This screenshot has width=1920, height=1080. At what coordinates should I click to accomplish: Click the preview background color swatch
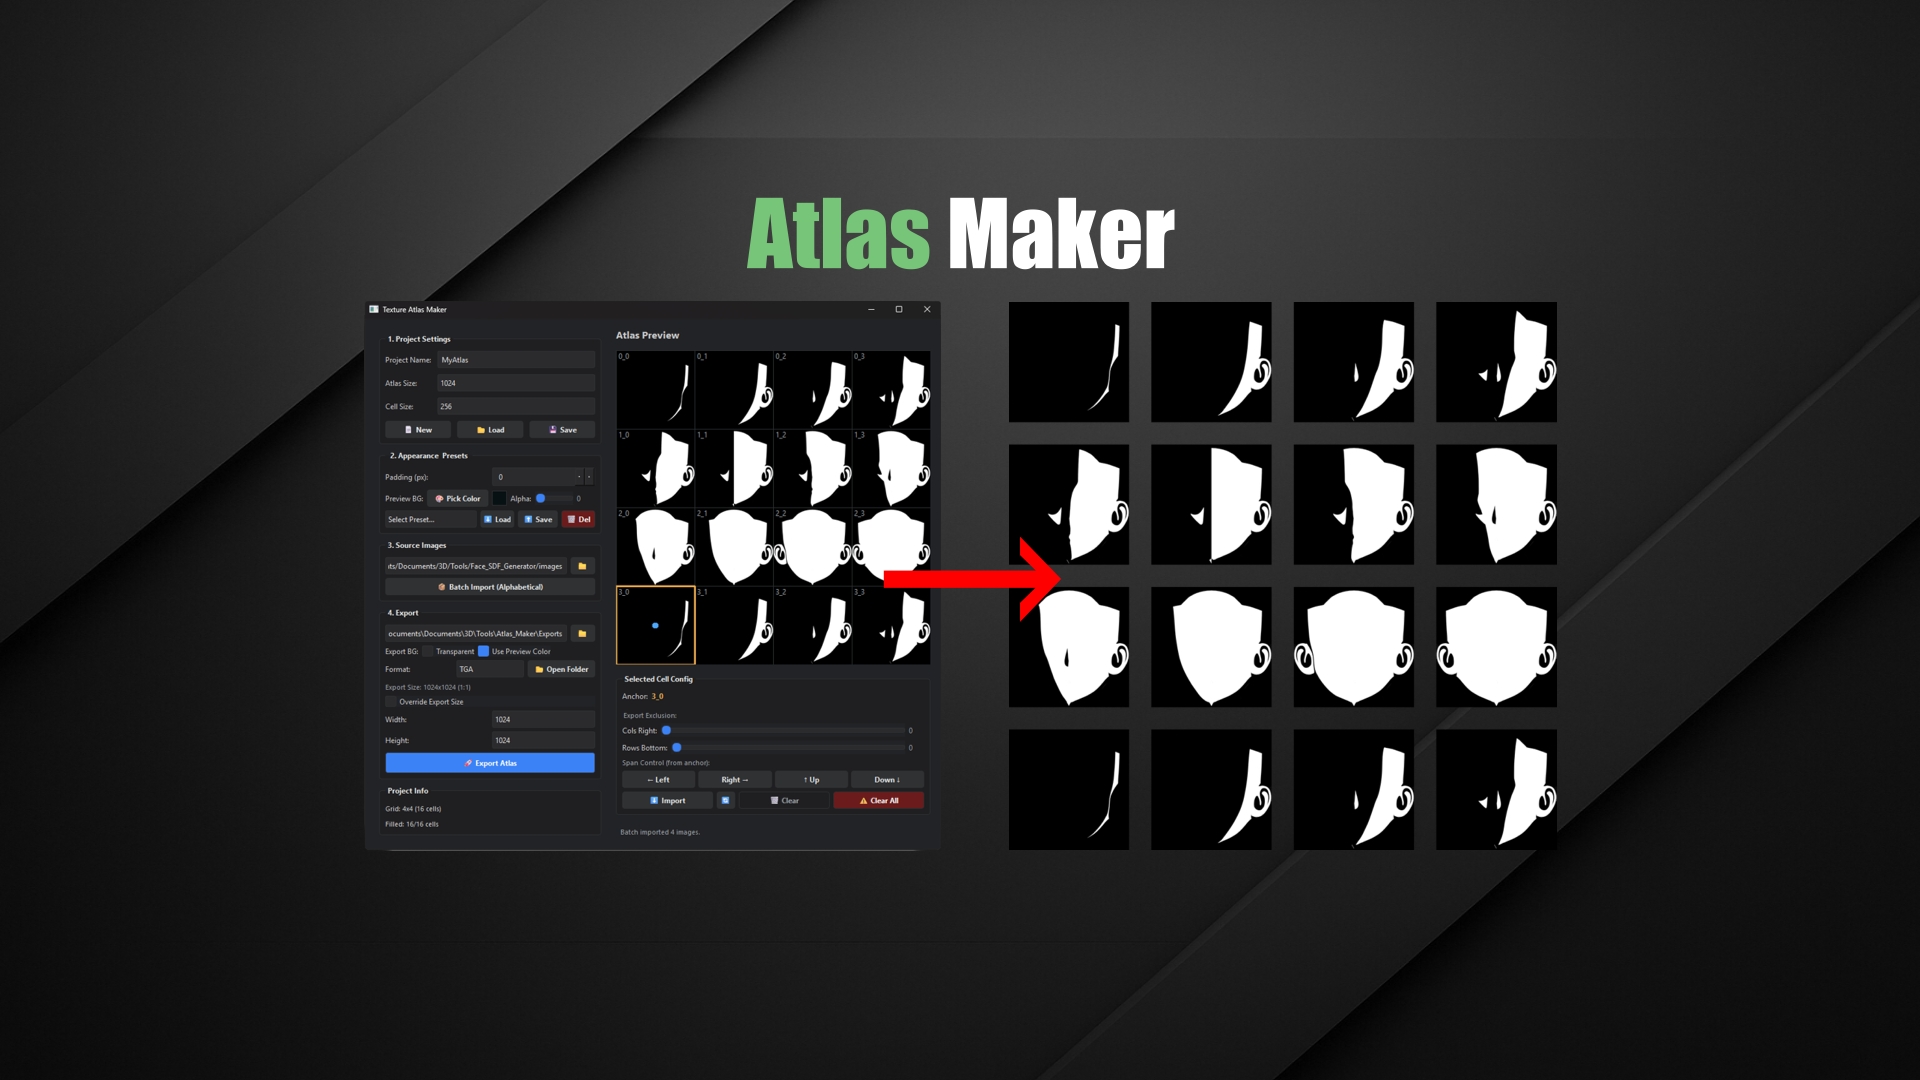pos(499,499)
